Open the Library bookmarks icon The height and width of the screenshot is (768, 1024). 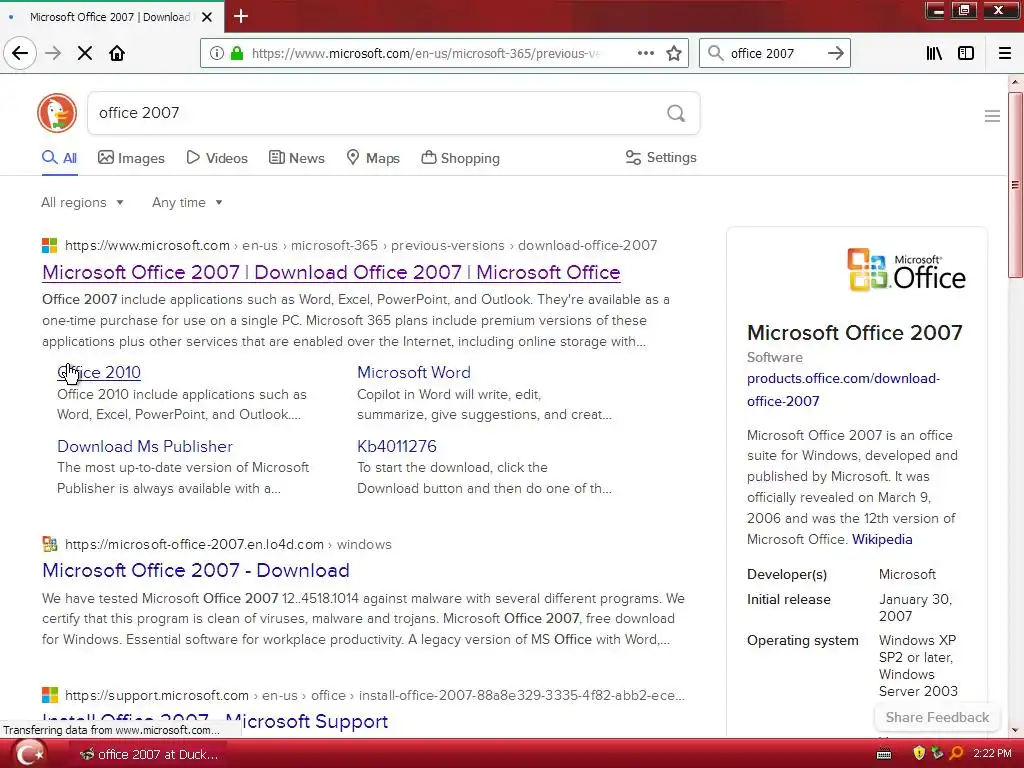tap(934, 53)
